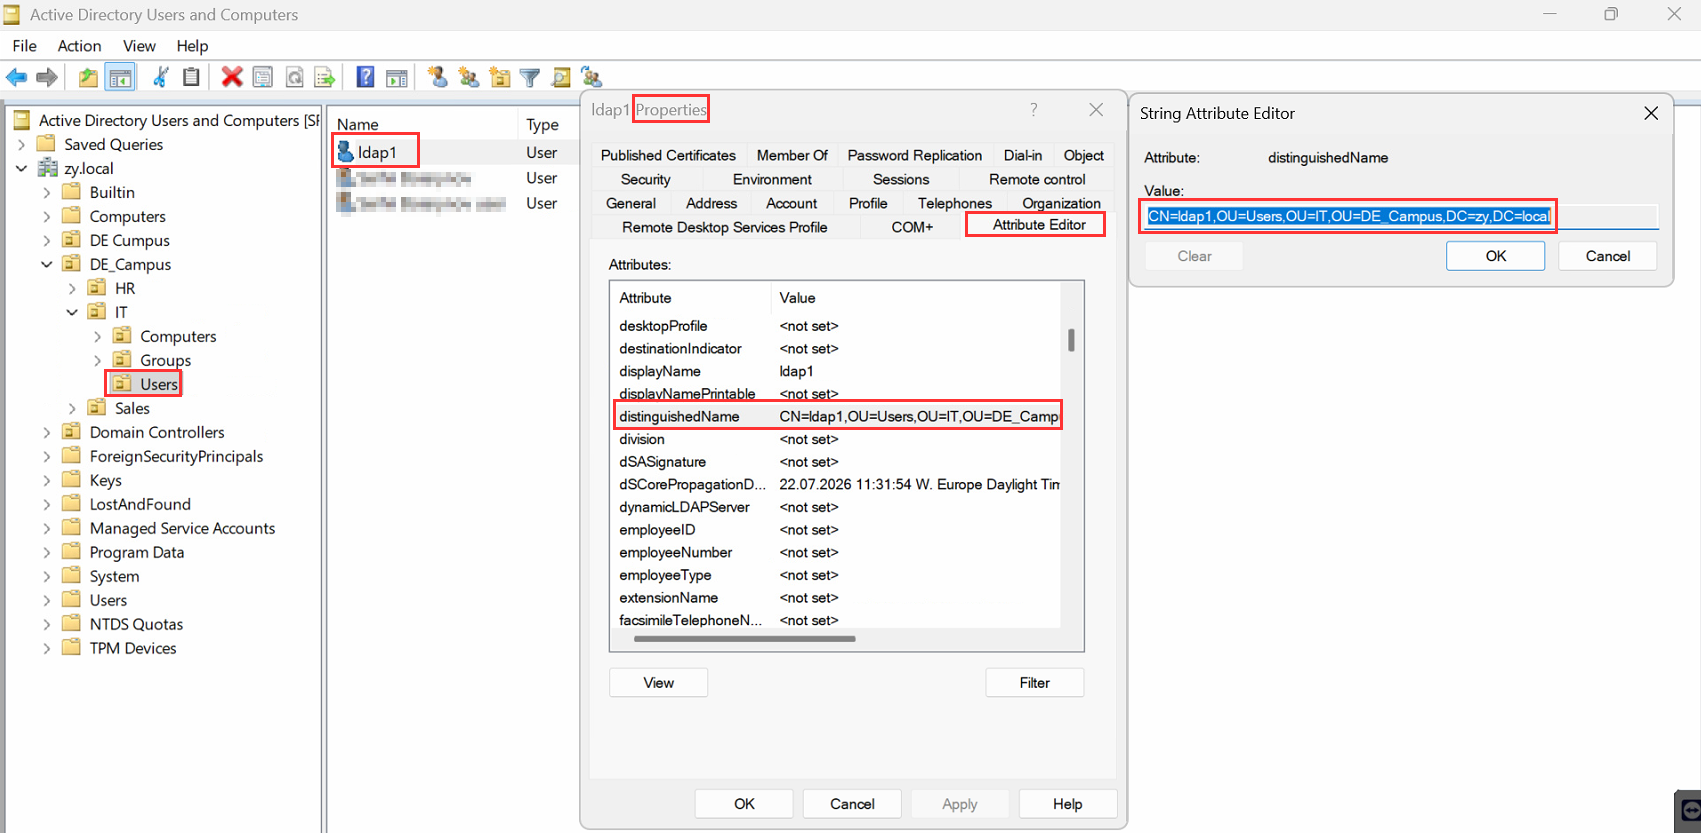
Task: Select Program Data in the console tree
Action: [137, 552]
